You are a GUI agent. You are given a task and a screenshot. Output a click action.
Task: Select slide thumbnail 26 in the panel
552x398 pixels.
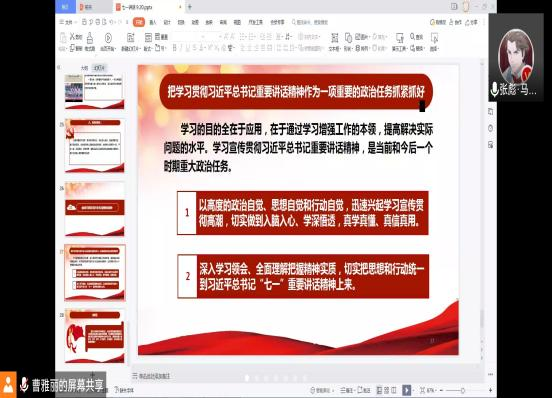point(95,210)
